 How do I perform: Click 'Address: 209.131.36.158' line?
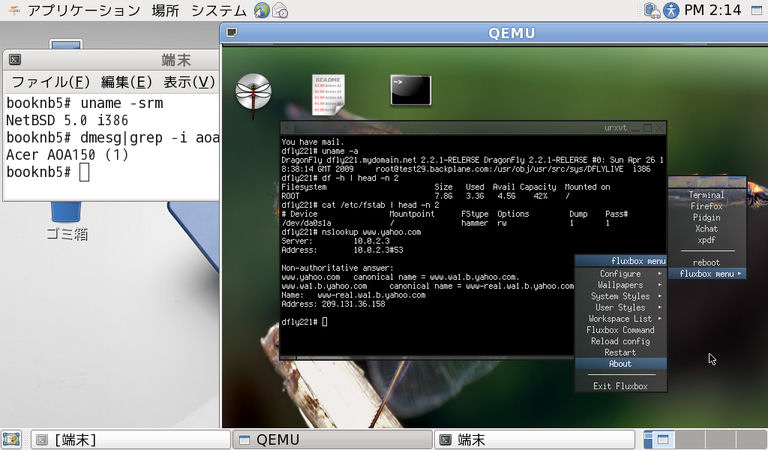pyautogui.click(x=333, y=304)
